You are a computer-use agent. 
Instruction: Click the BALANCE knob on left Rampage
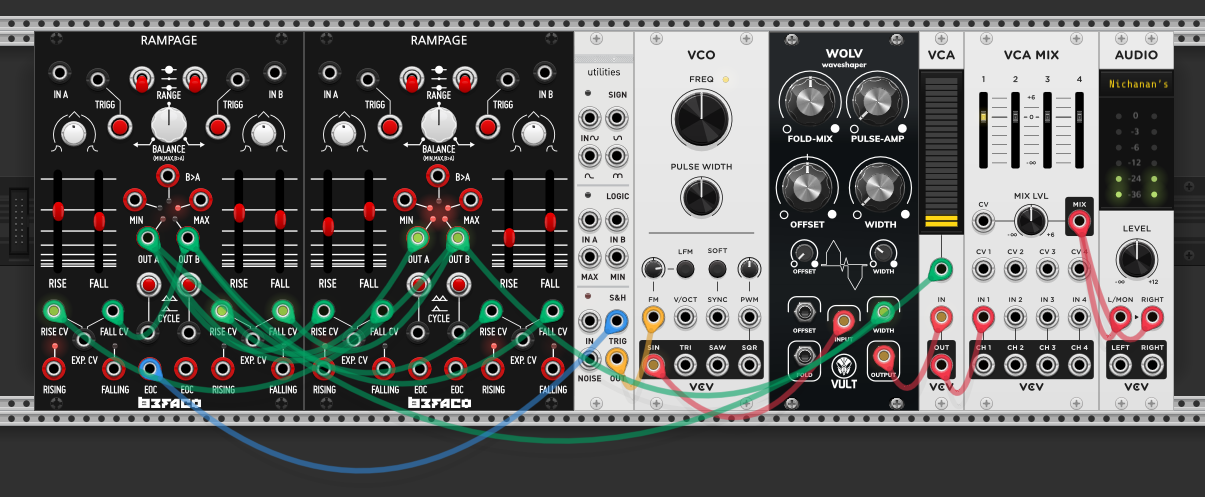(169, 124)
